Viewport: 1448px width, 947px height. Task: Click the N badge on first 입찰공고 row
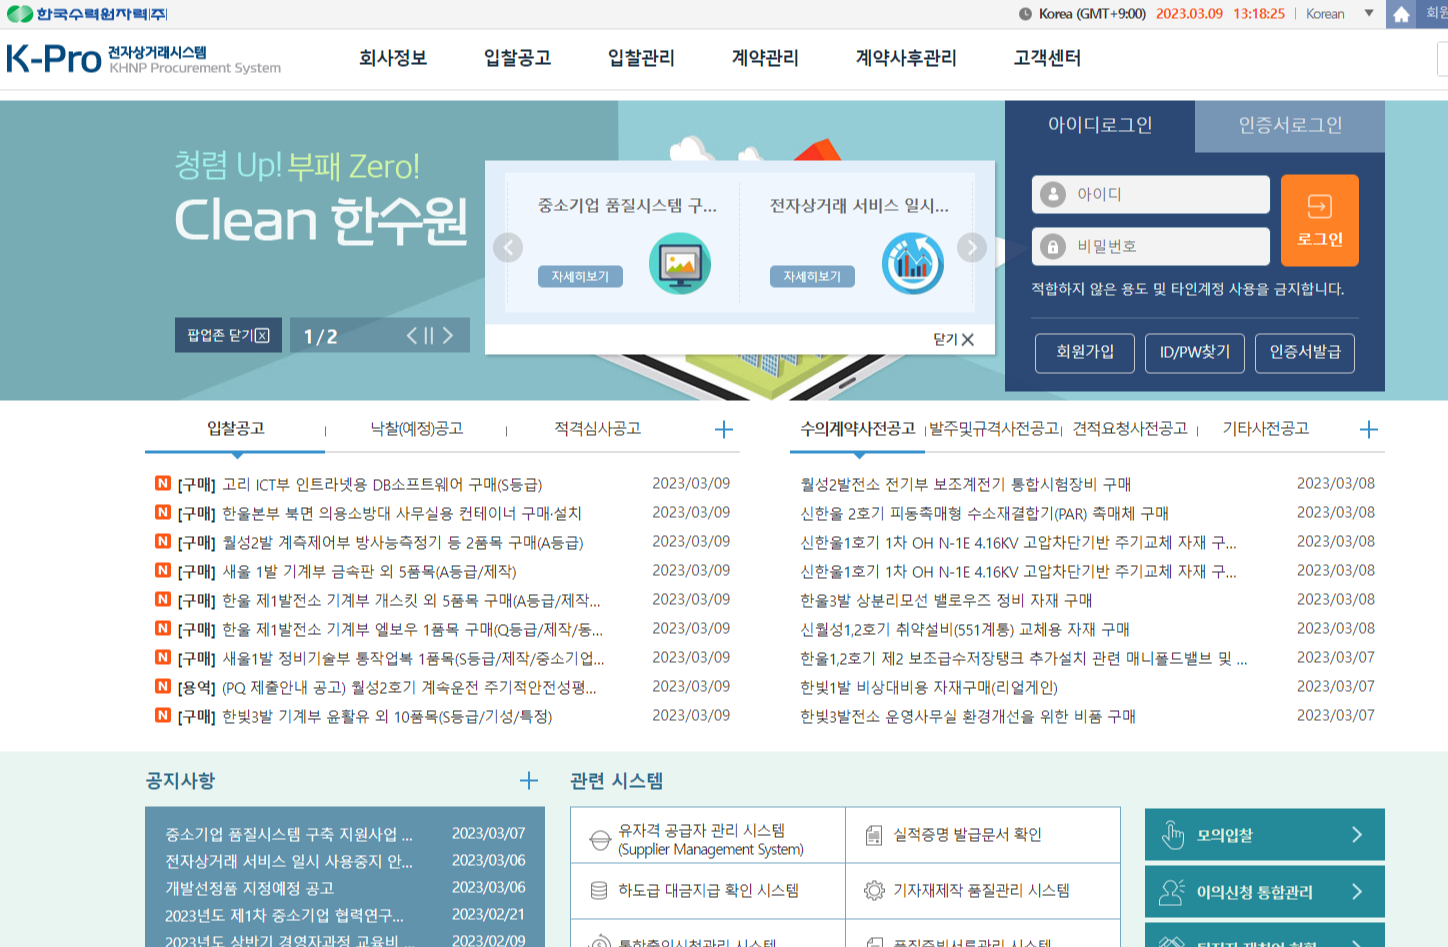[x=162, y=484]
